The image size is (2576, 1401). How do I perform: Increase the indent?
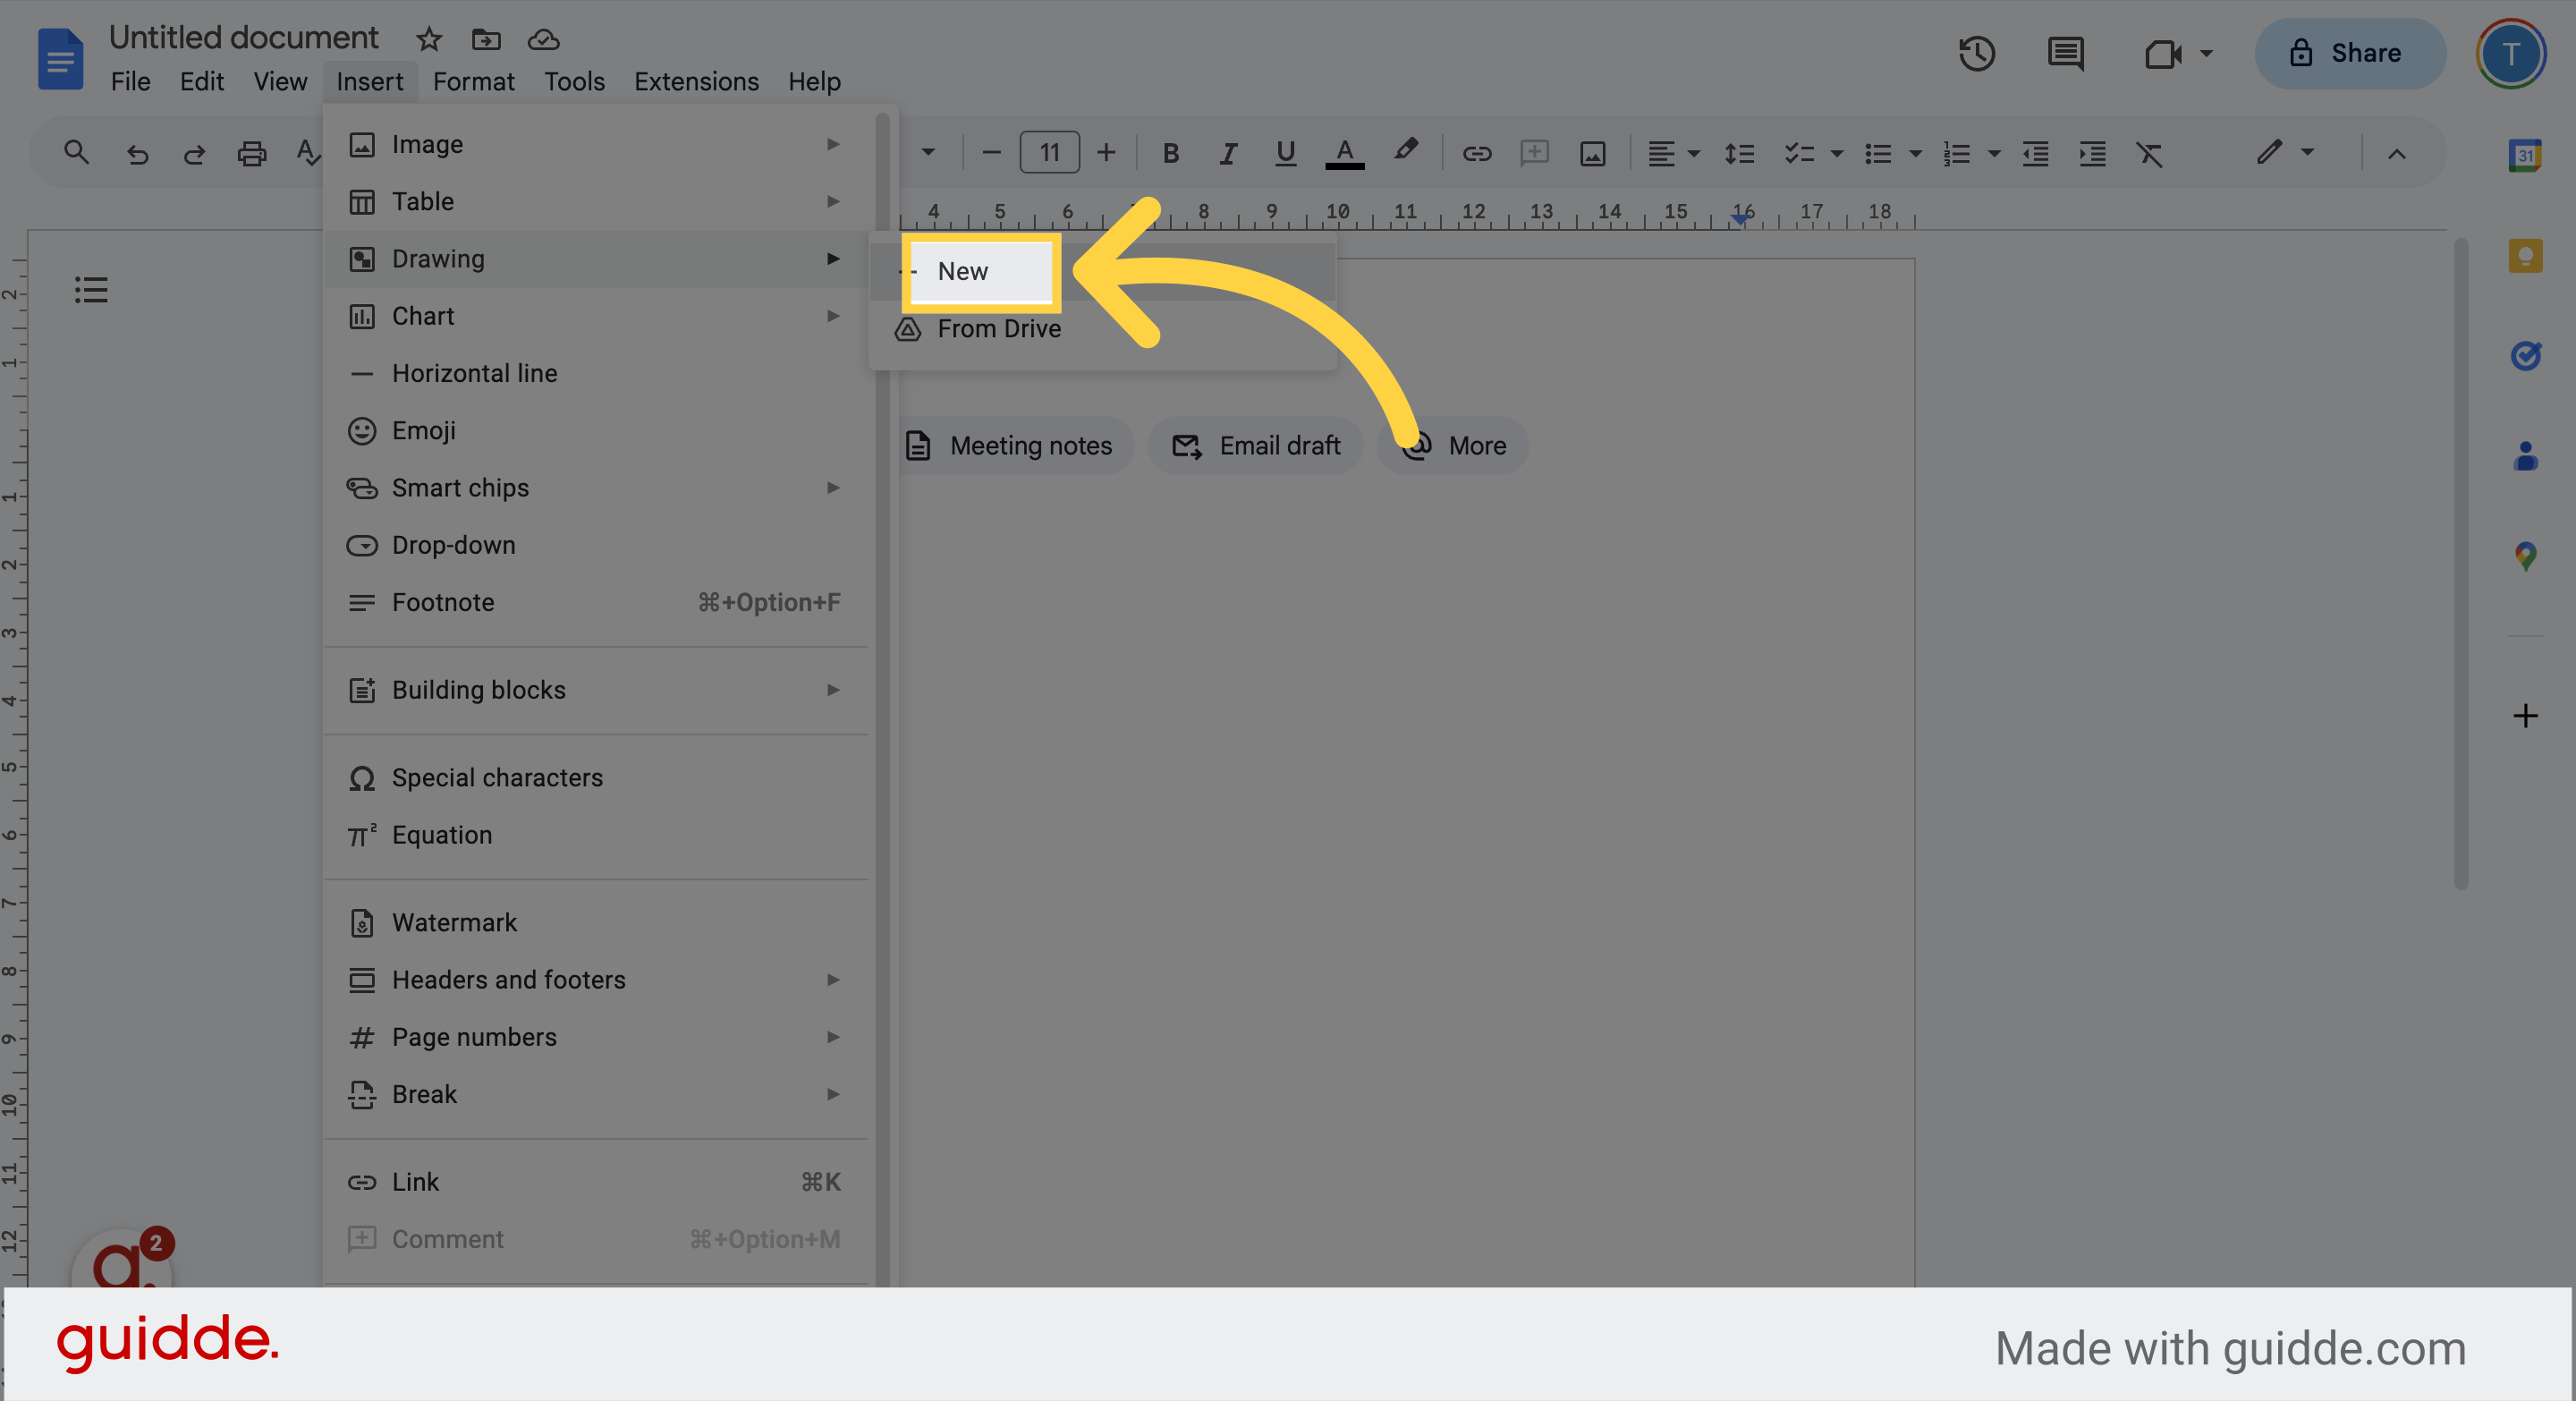point(2092,153)
